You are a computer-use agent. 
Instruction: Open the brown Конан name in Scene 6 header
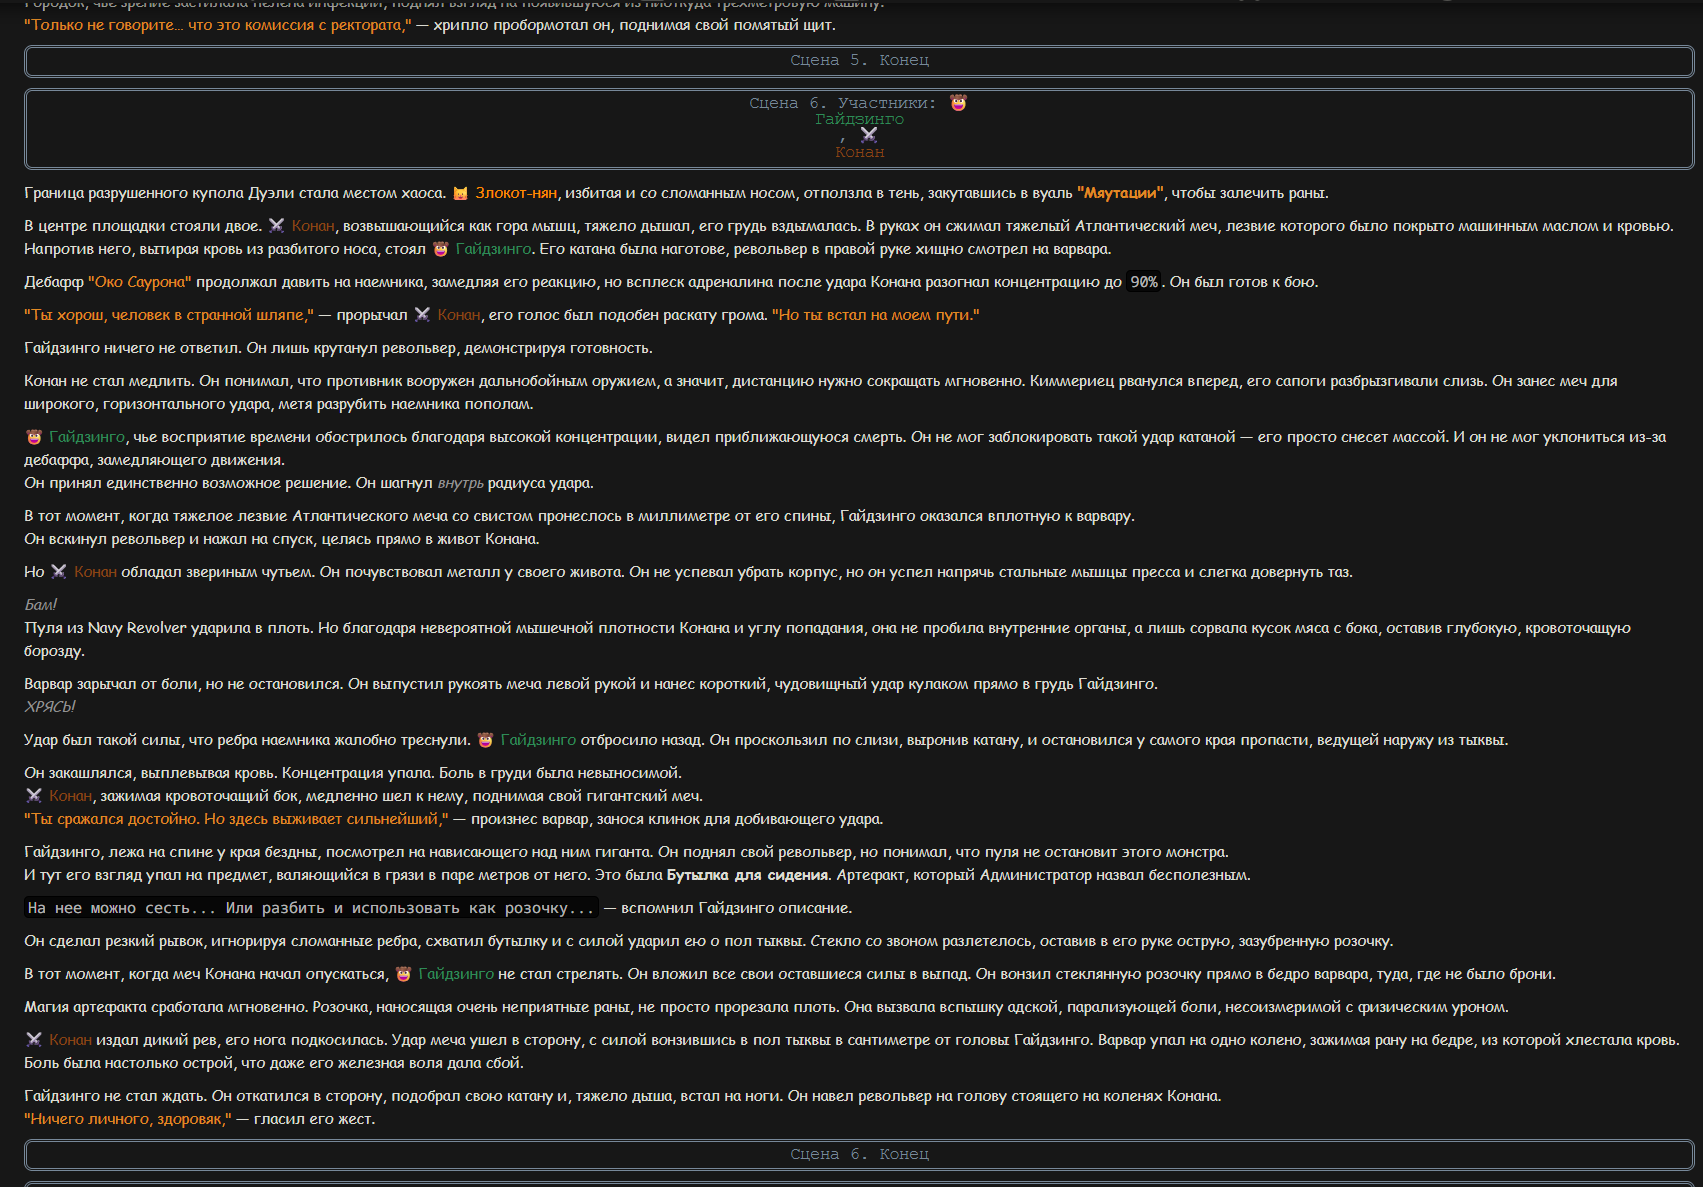click(860, 152)
